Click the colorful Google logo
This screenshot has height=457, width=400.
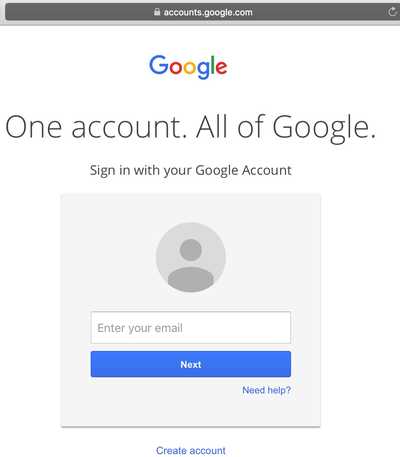click(188, 67)
